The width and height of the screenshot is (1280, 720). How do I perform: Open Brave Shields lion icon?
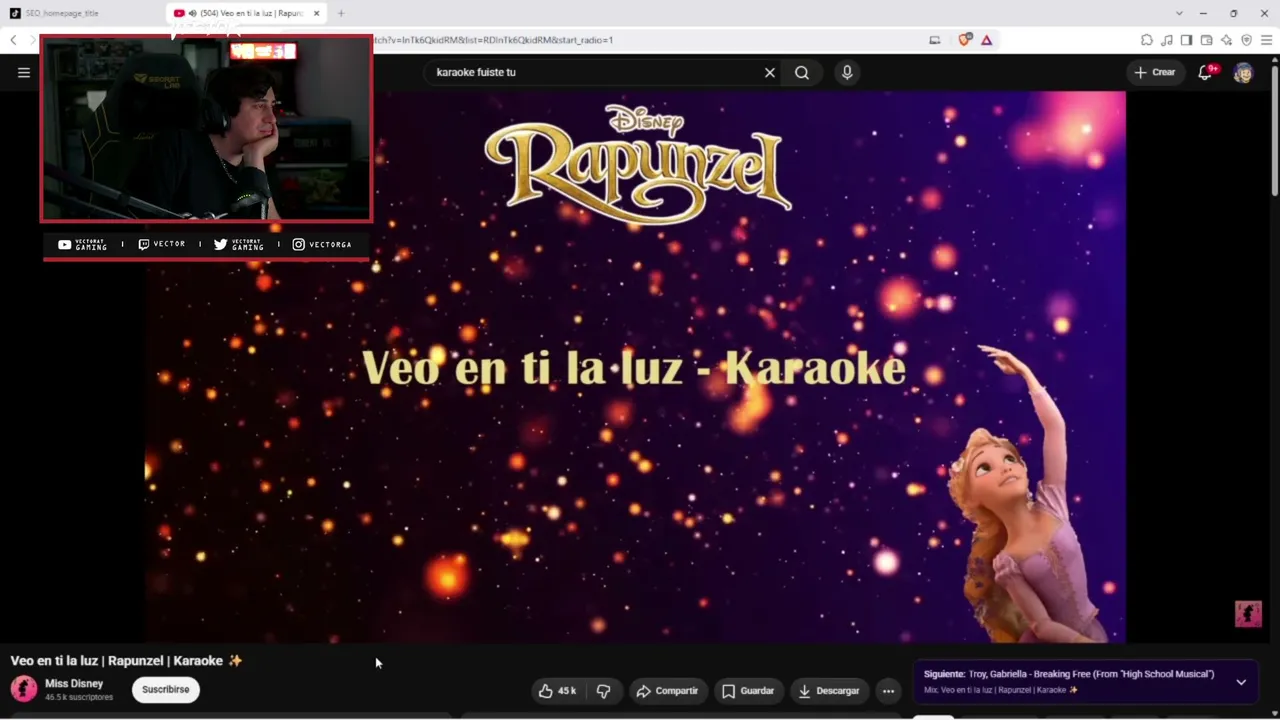click(965, 40)
